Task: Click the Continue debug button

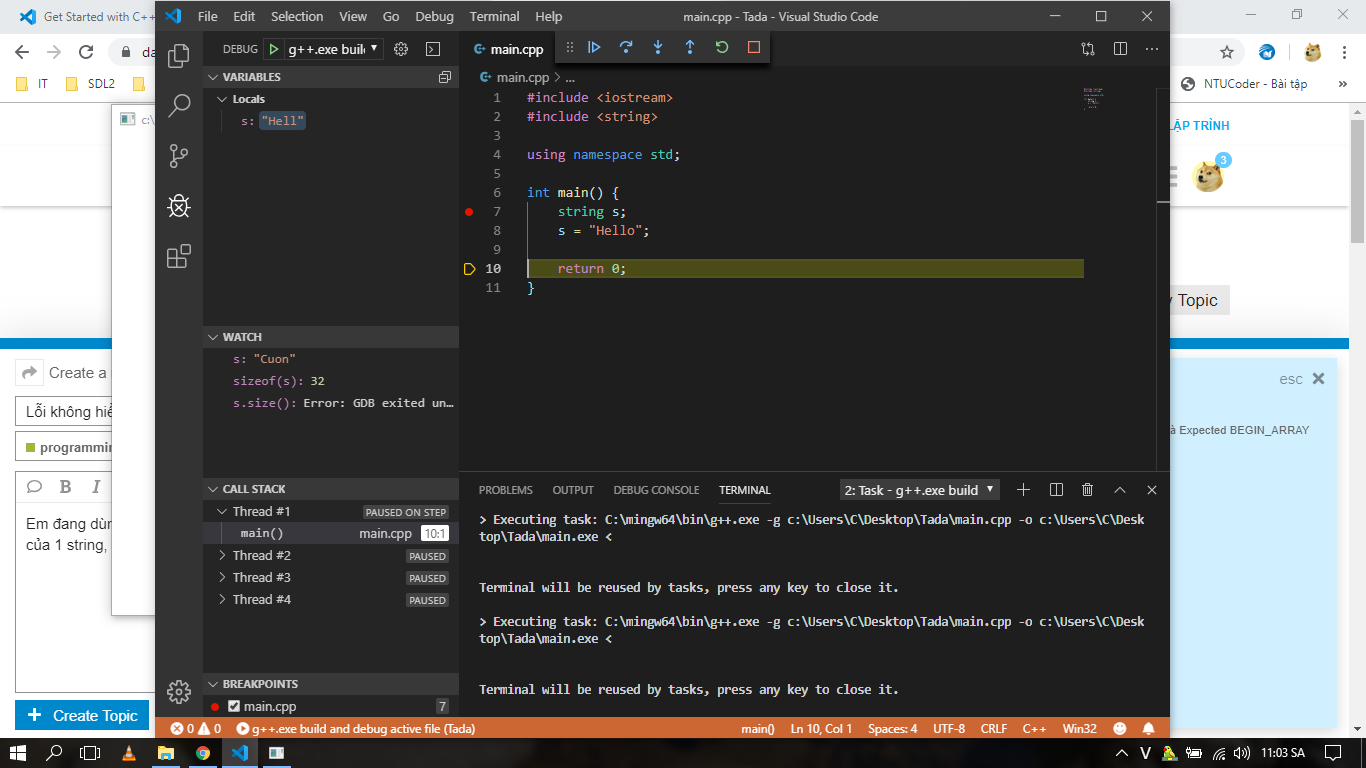Action: (594, 47)
